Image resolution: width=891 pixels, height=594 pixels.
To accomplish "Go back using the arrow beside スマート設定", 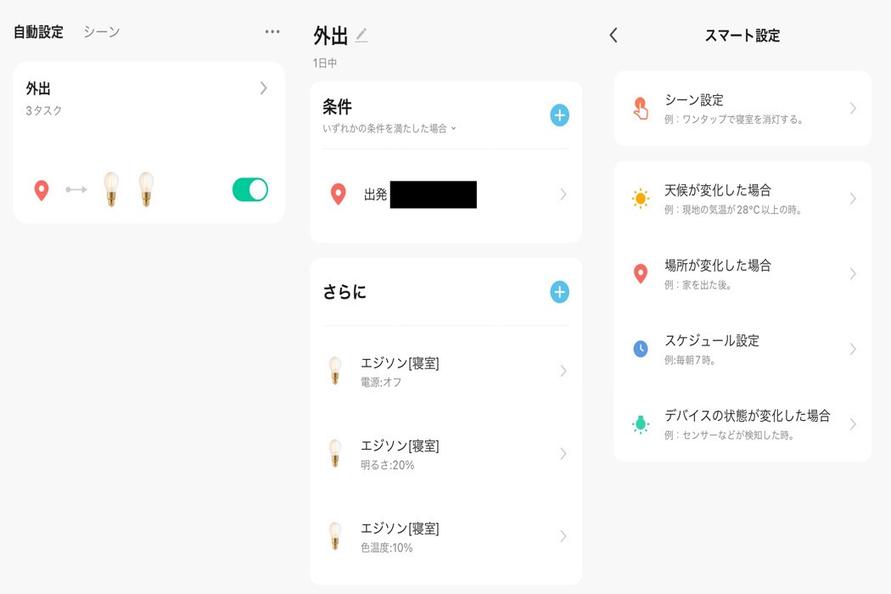I will click(x=613, y=36).
